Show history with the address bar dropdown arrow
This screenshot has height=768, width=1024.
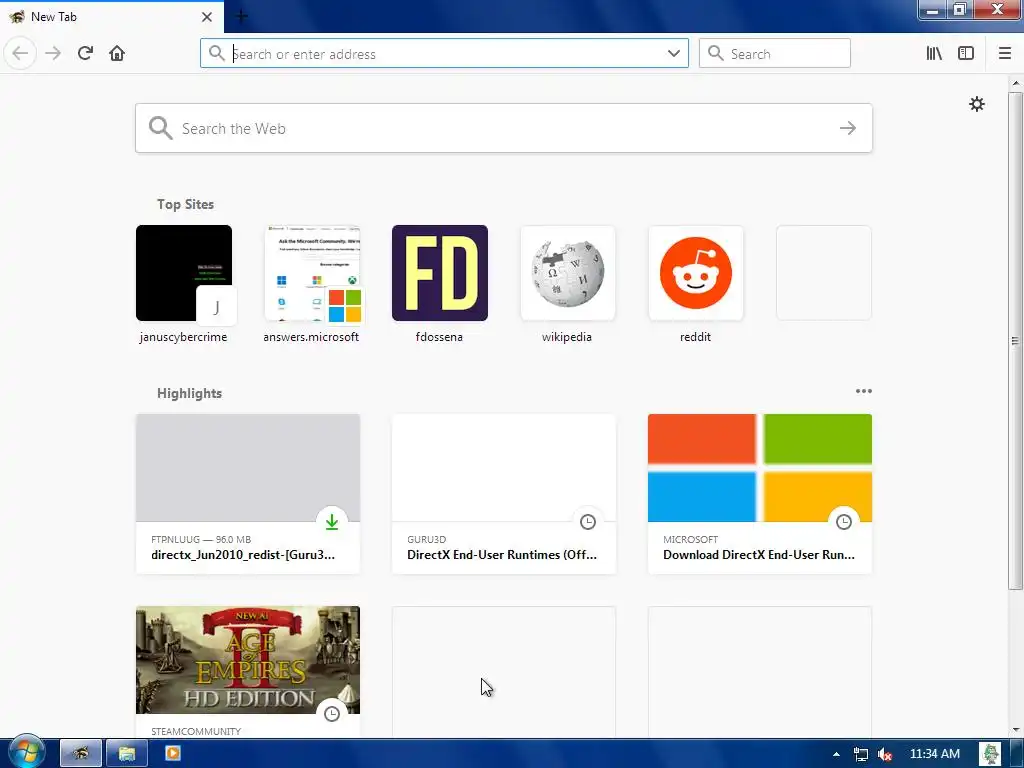[x=674, y=54]
